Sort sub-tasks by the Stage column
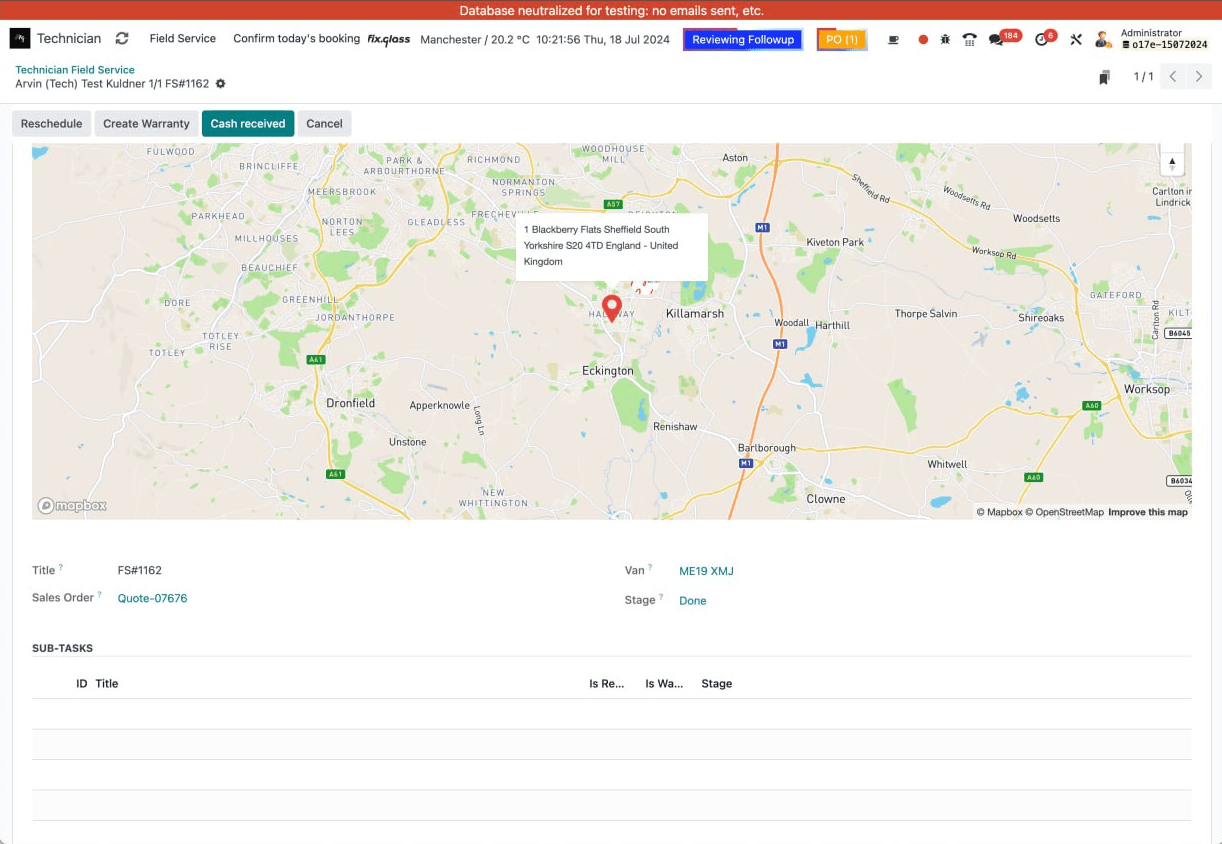 tap(717, 684)
